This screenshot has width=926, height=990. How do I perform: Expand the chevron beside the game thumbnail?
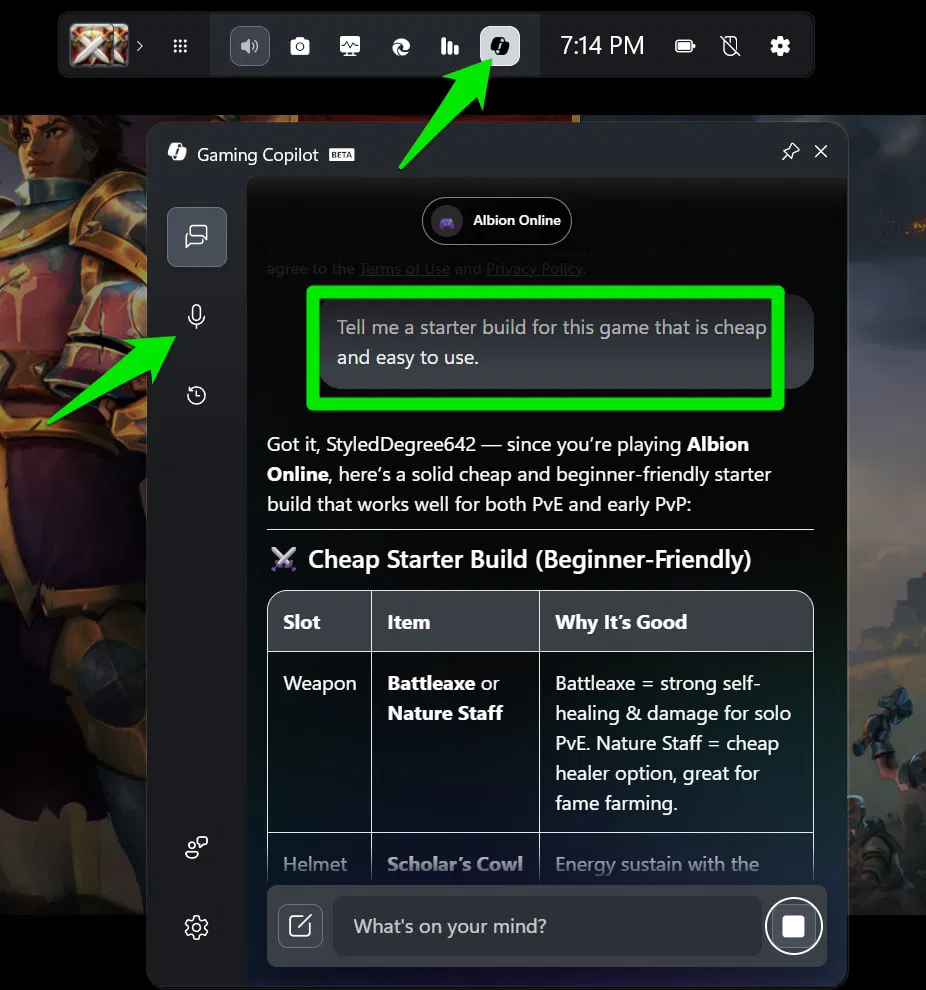(141, 45)
